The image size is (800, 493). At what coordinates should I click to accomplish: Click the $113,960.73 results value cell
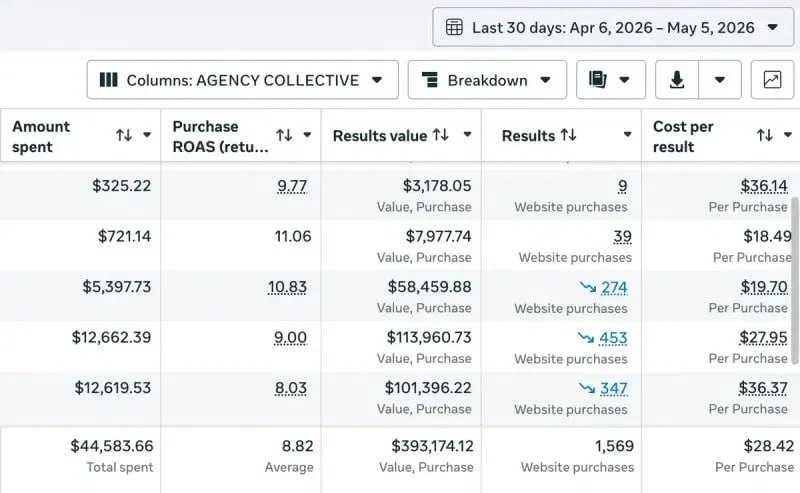(429, 337)
